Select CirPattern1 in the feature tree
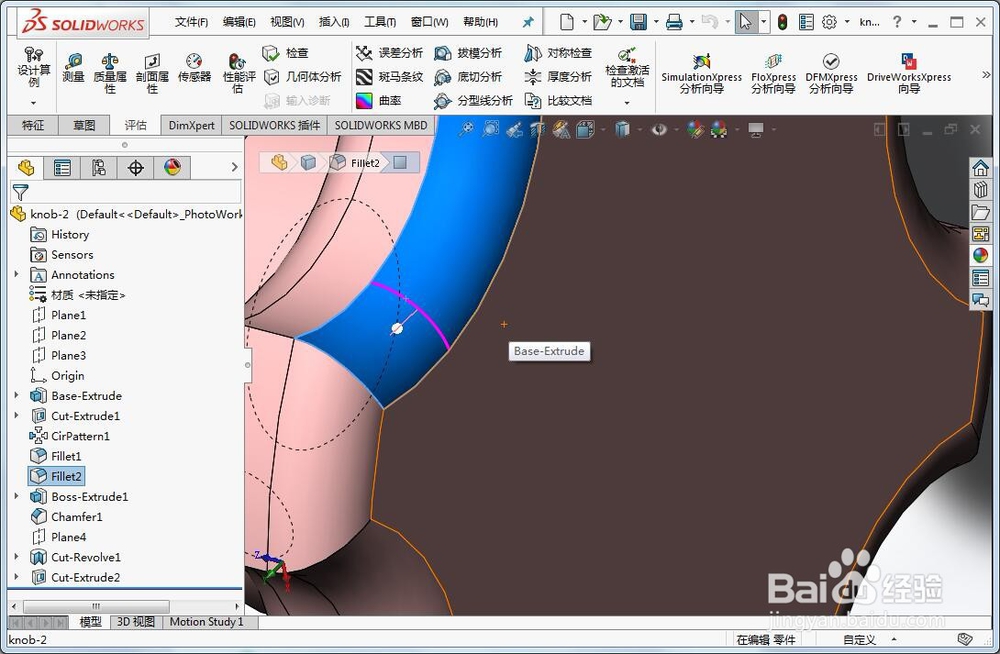1000x654 pixels. 70,436
